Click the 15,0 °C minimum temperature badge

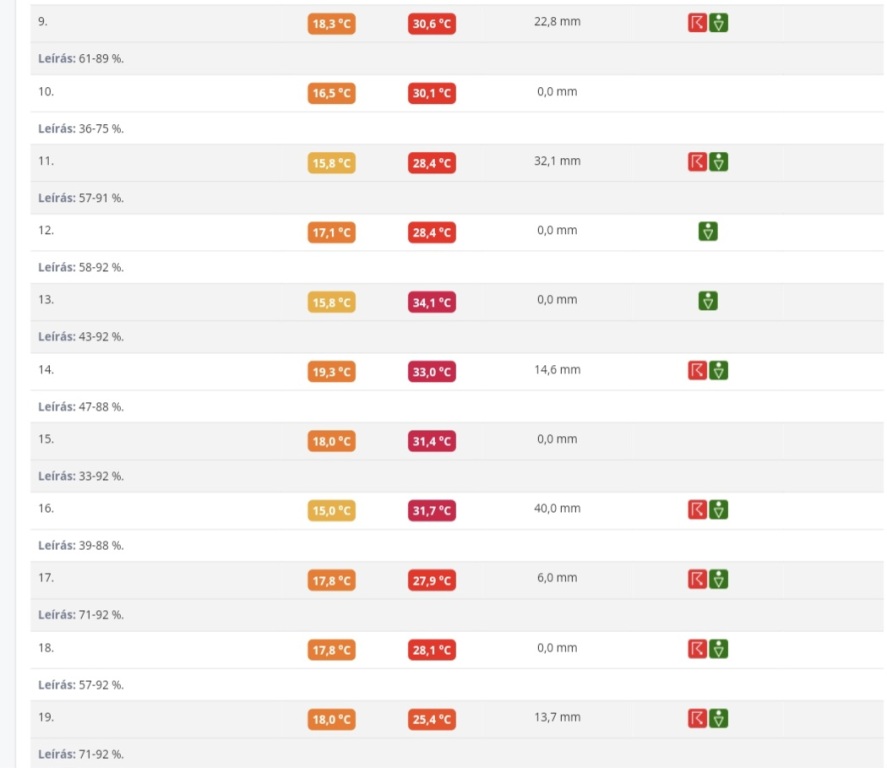click(x=331, y=511)
